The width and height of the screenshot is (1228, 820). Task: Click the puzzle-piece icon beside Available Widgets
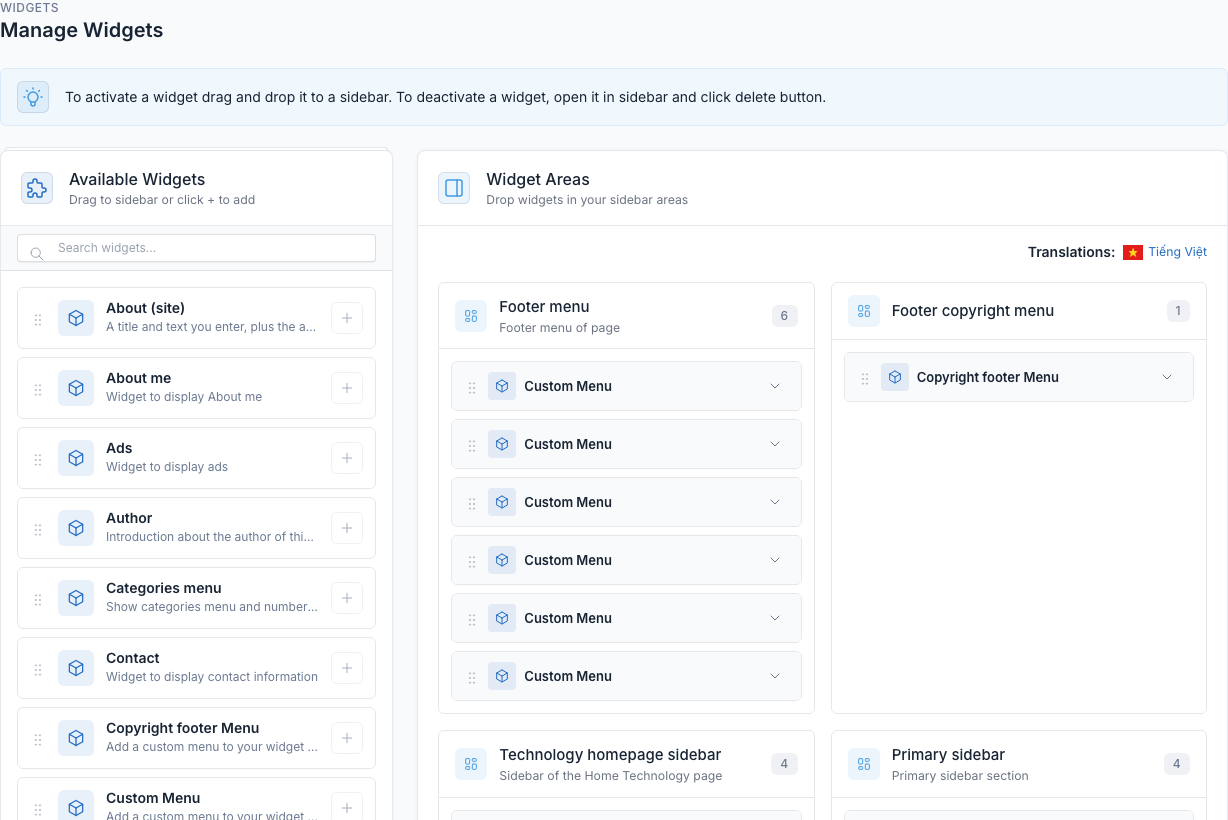click(x=37, y=188)
